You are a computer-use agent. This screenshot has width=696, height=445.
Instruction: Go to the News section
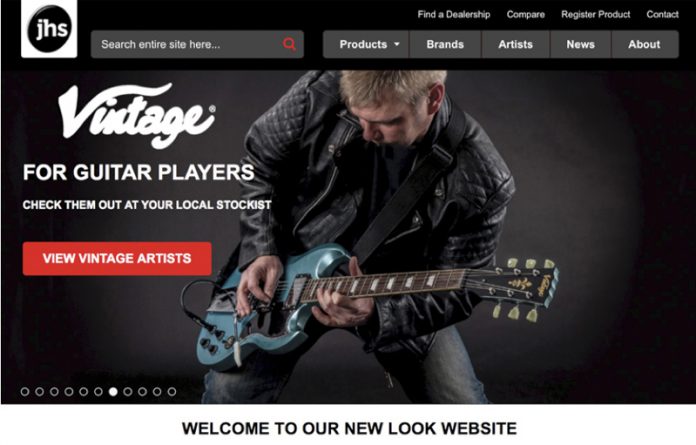point(581,44)
